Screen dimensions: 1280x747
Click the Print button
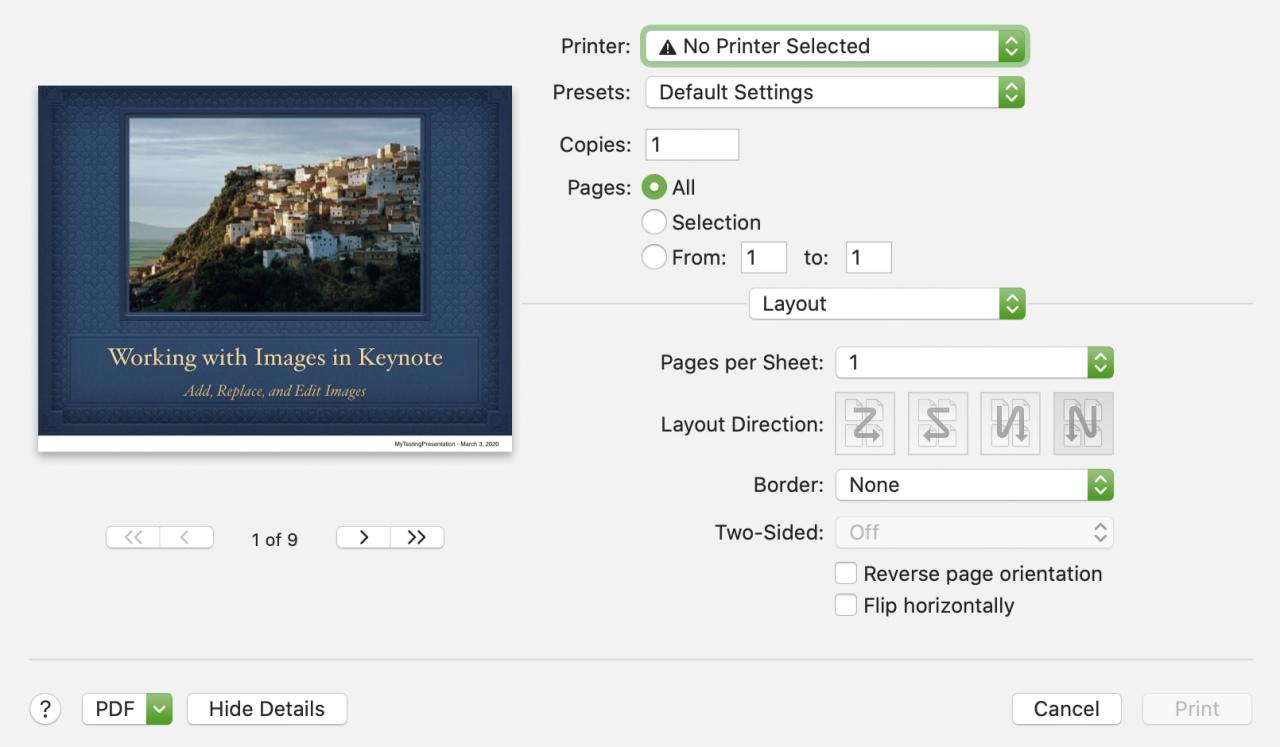(1197, 709)
